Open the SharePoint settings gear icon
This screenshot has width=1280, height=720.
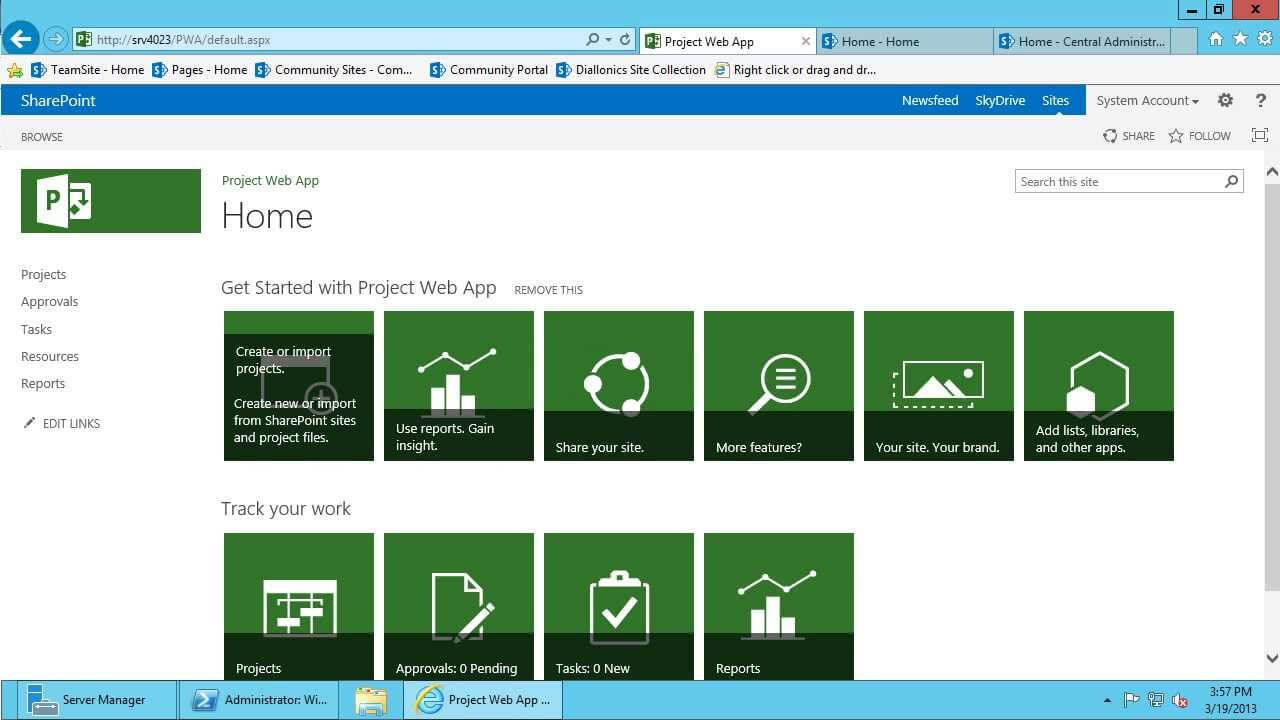[1225, 100]
